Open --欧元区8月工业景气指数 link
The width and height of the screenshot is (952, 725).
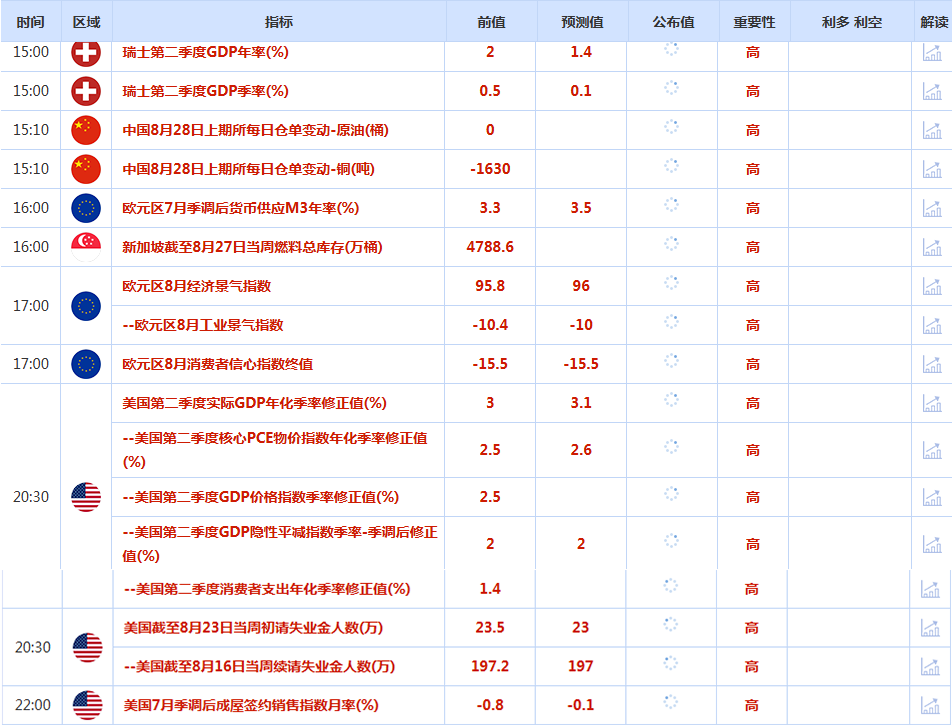click(203, 325)
